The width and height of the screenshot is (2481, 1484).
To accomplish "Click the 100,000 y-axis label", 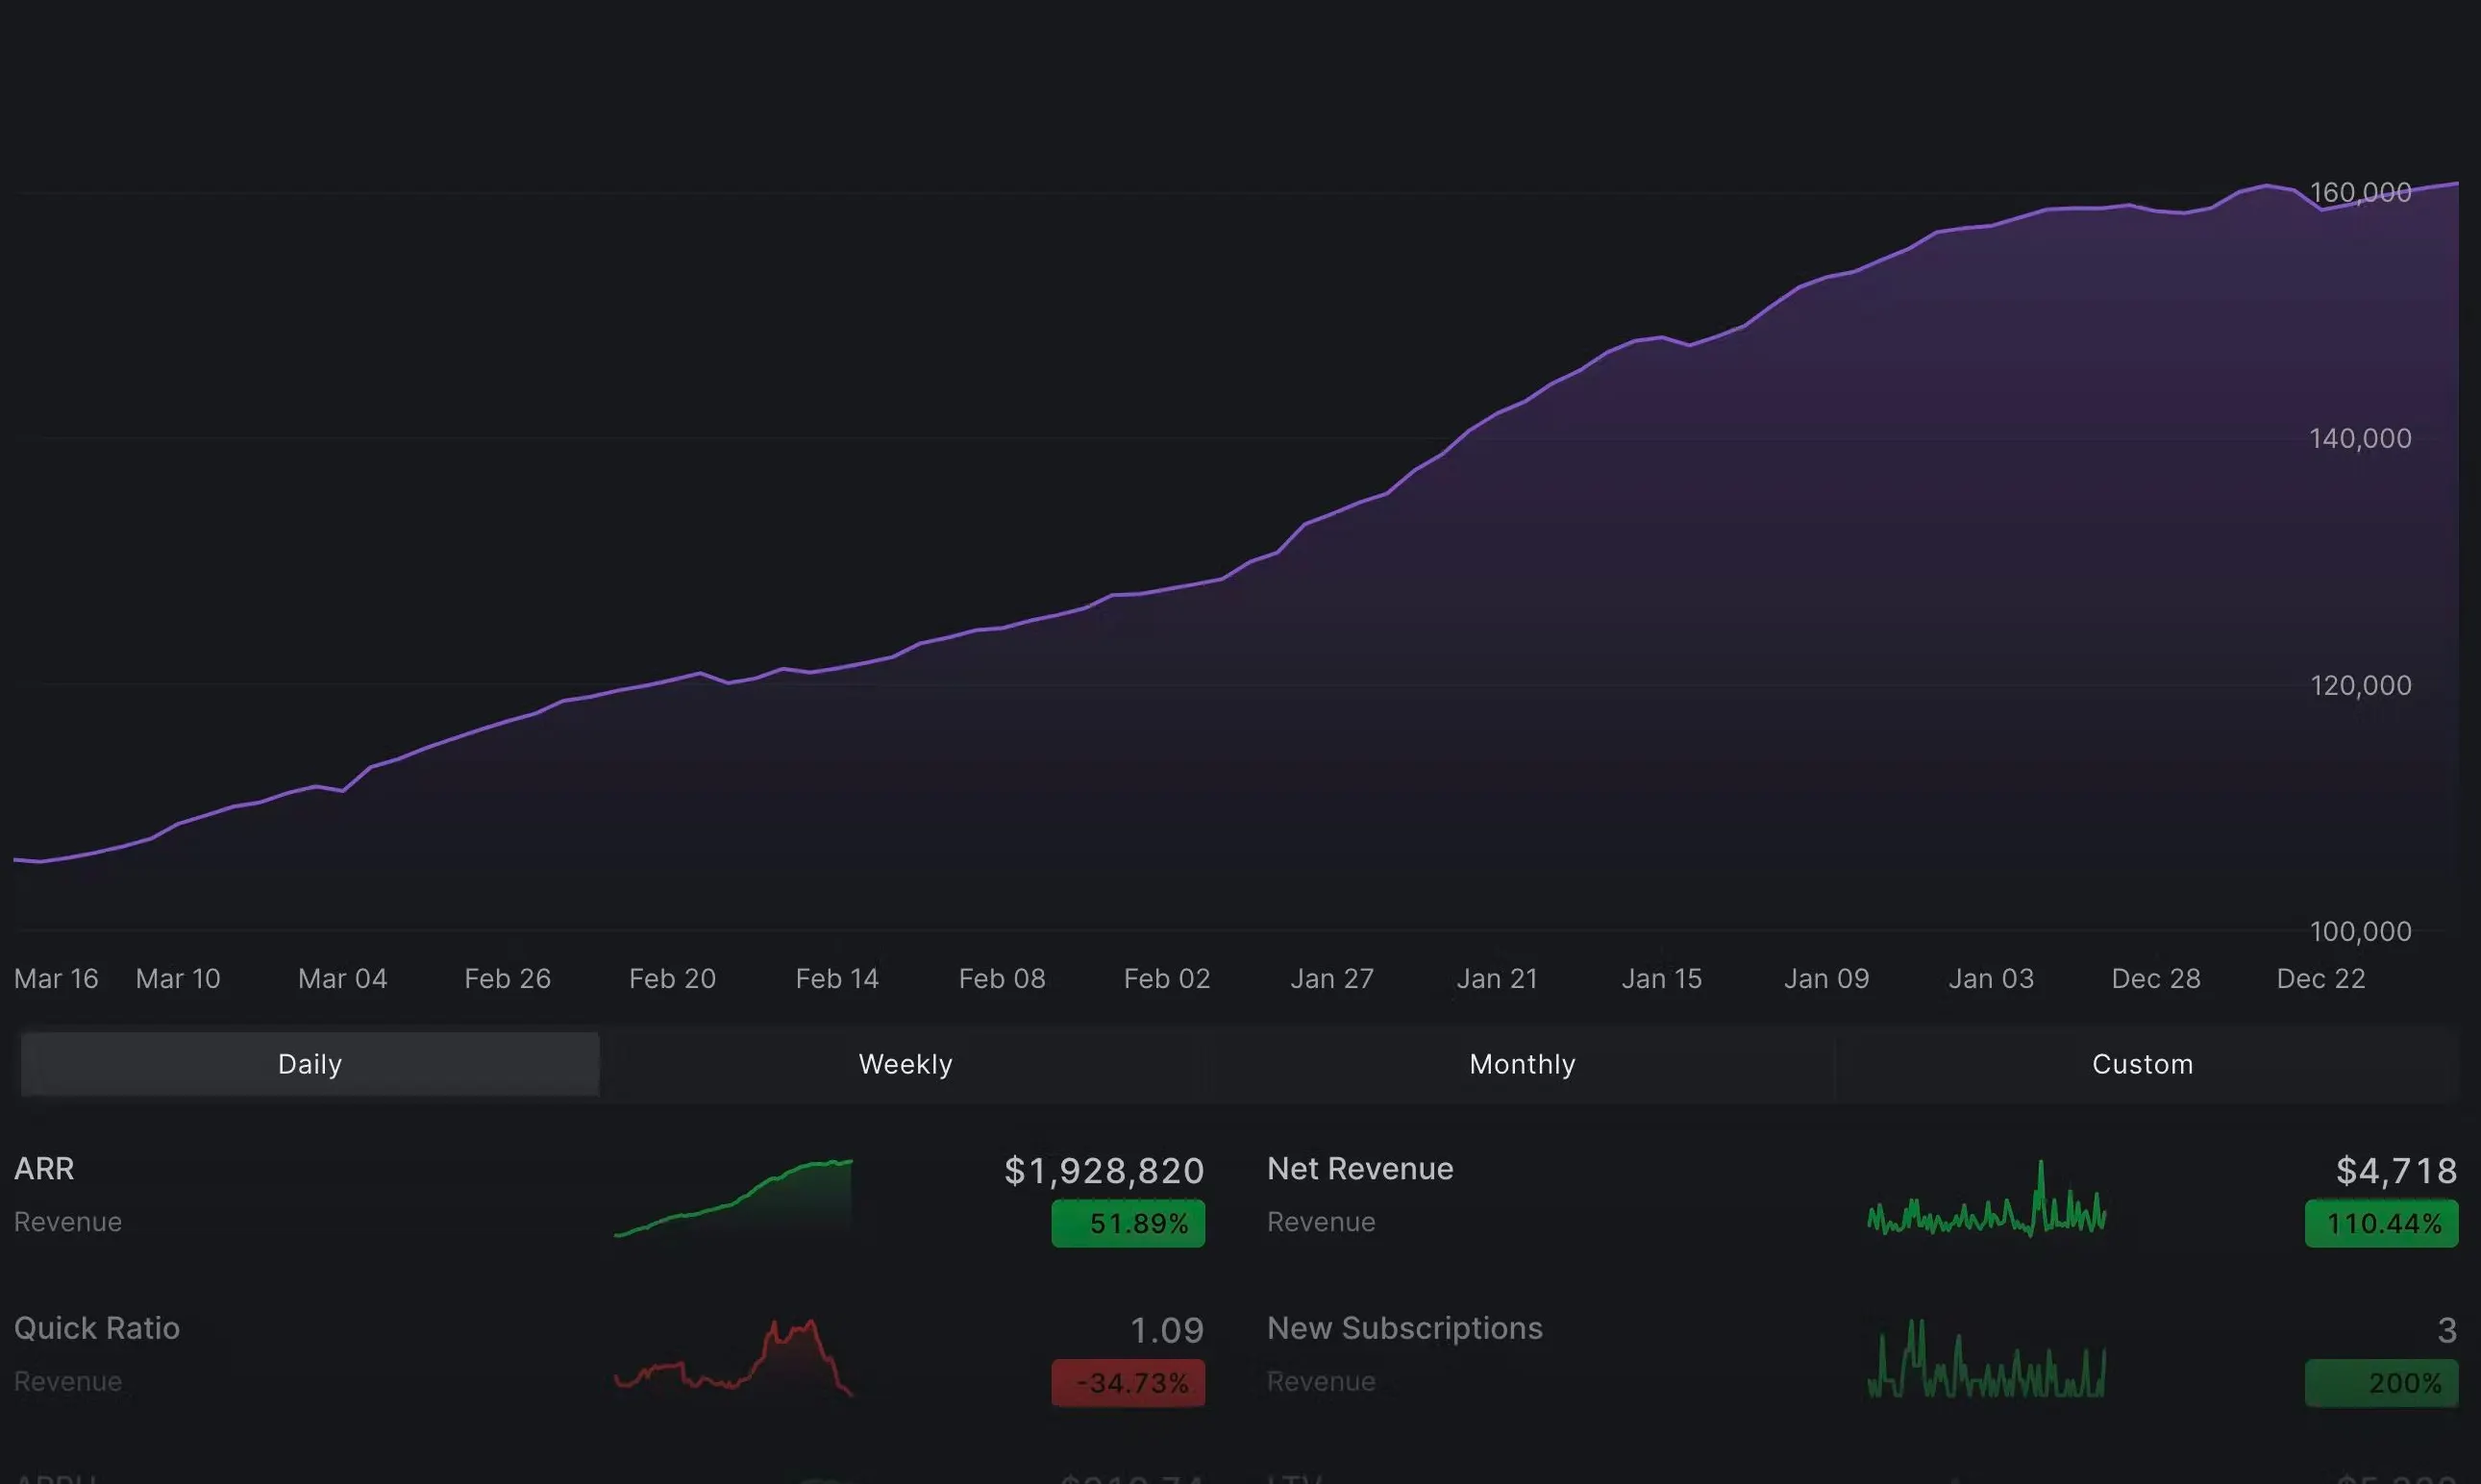I will [x=2360, y=931].
